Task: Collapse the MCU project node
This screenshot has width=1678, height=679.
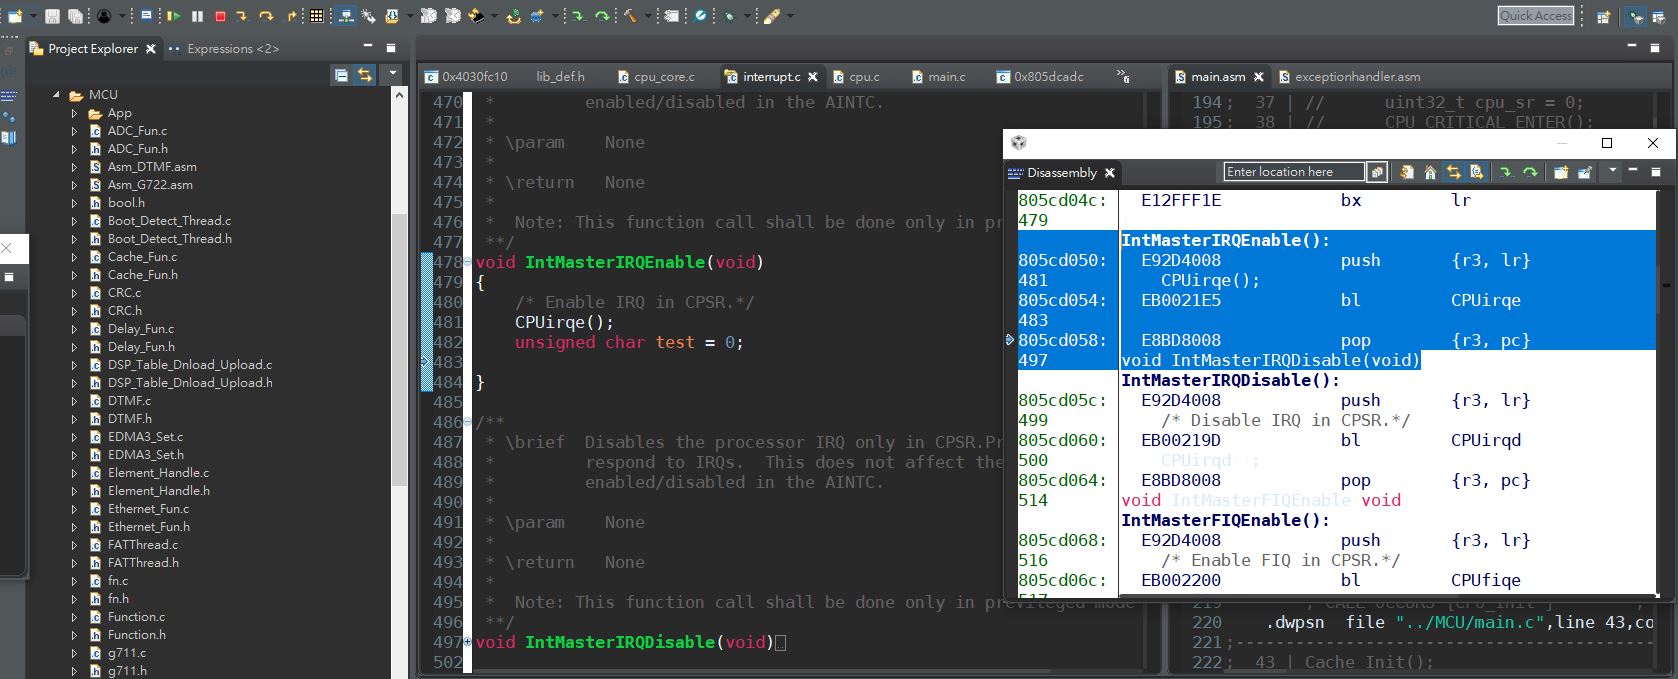Action: (x=57, y=95)
